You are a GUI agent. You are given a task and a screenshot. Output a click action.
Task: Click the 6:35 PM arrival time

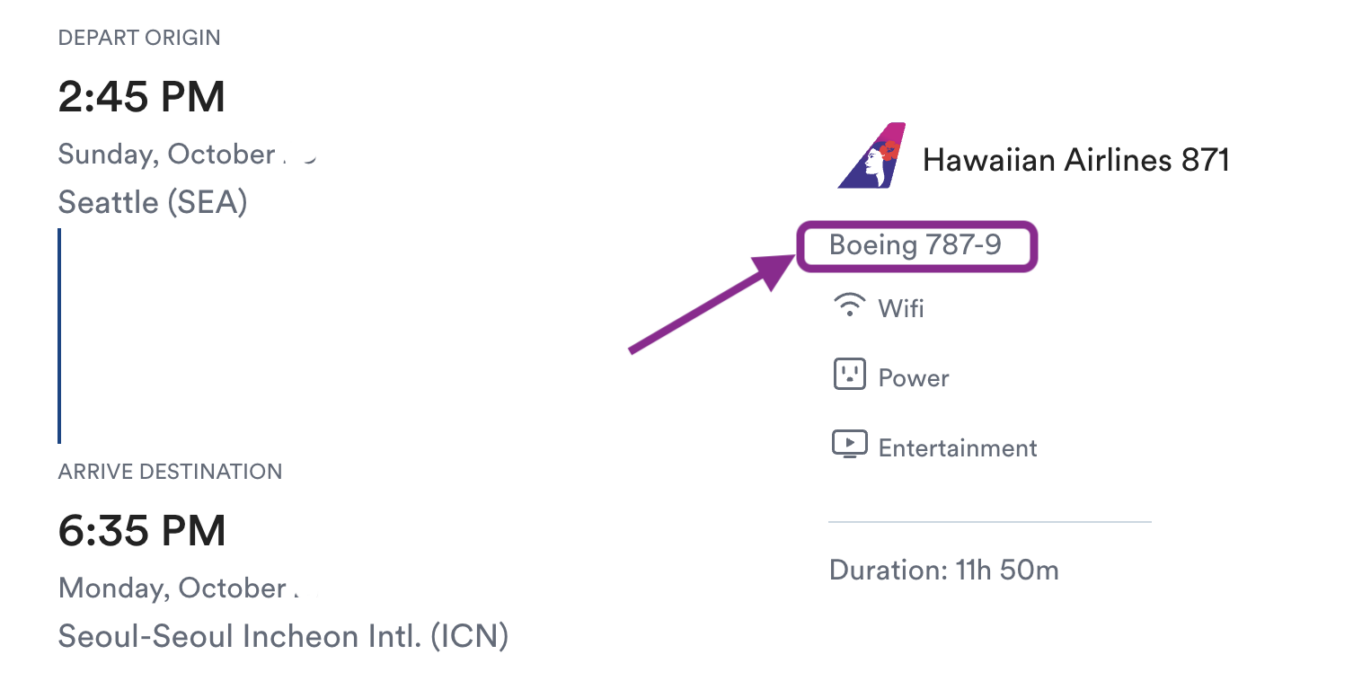tap(142, 531)
